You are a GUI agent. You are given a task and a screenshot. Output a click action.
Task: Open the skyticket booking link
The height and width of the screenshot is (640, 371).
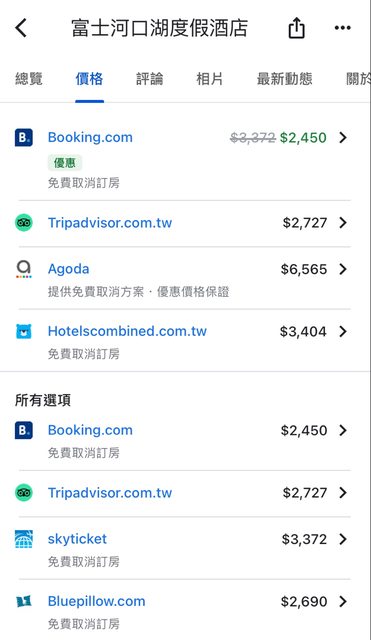tap(77, 539)
